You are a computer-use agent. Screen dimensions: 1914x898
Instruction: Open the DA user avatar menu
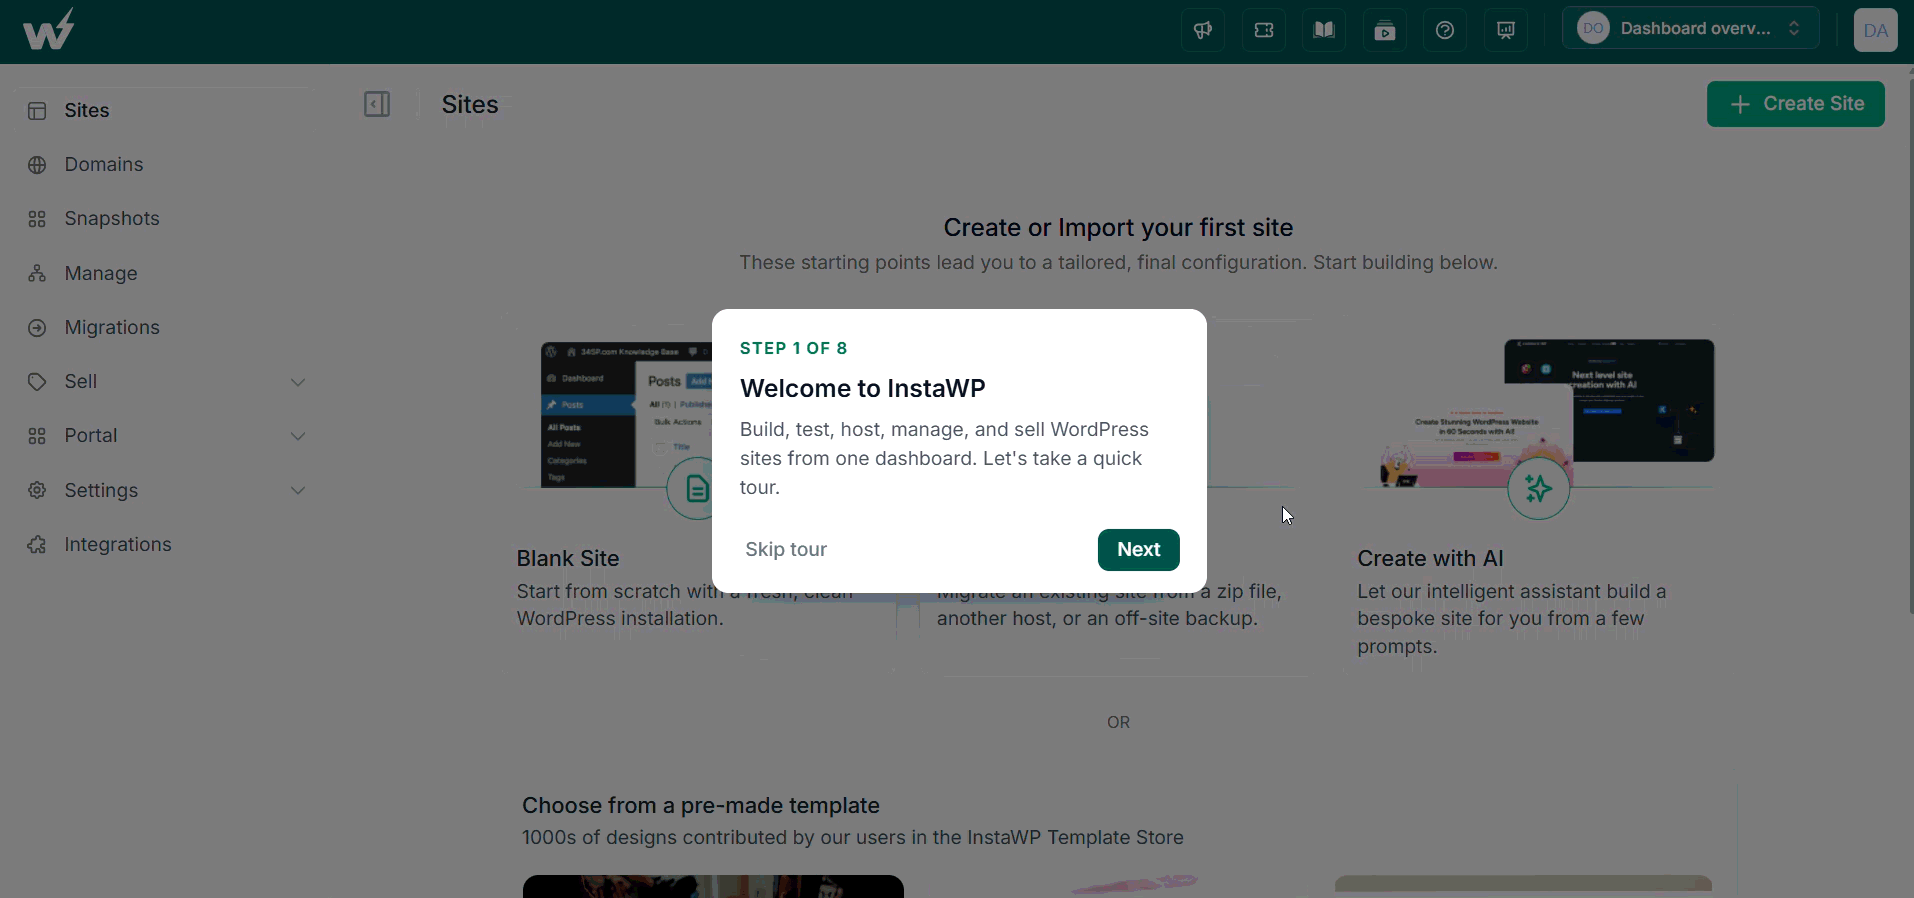1875,30
